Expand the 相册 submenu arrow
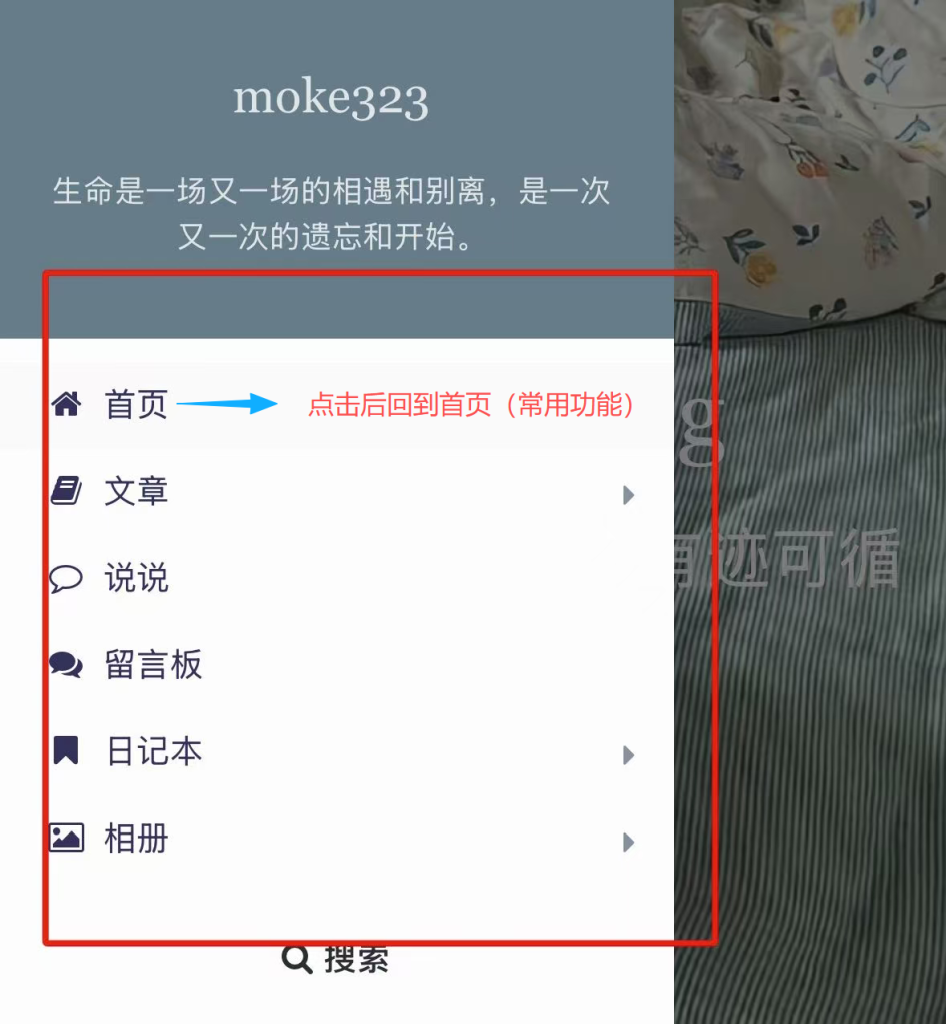Viewport: 946px width, 1024px height. click(x=628, y=842)
